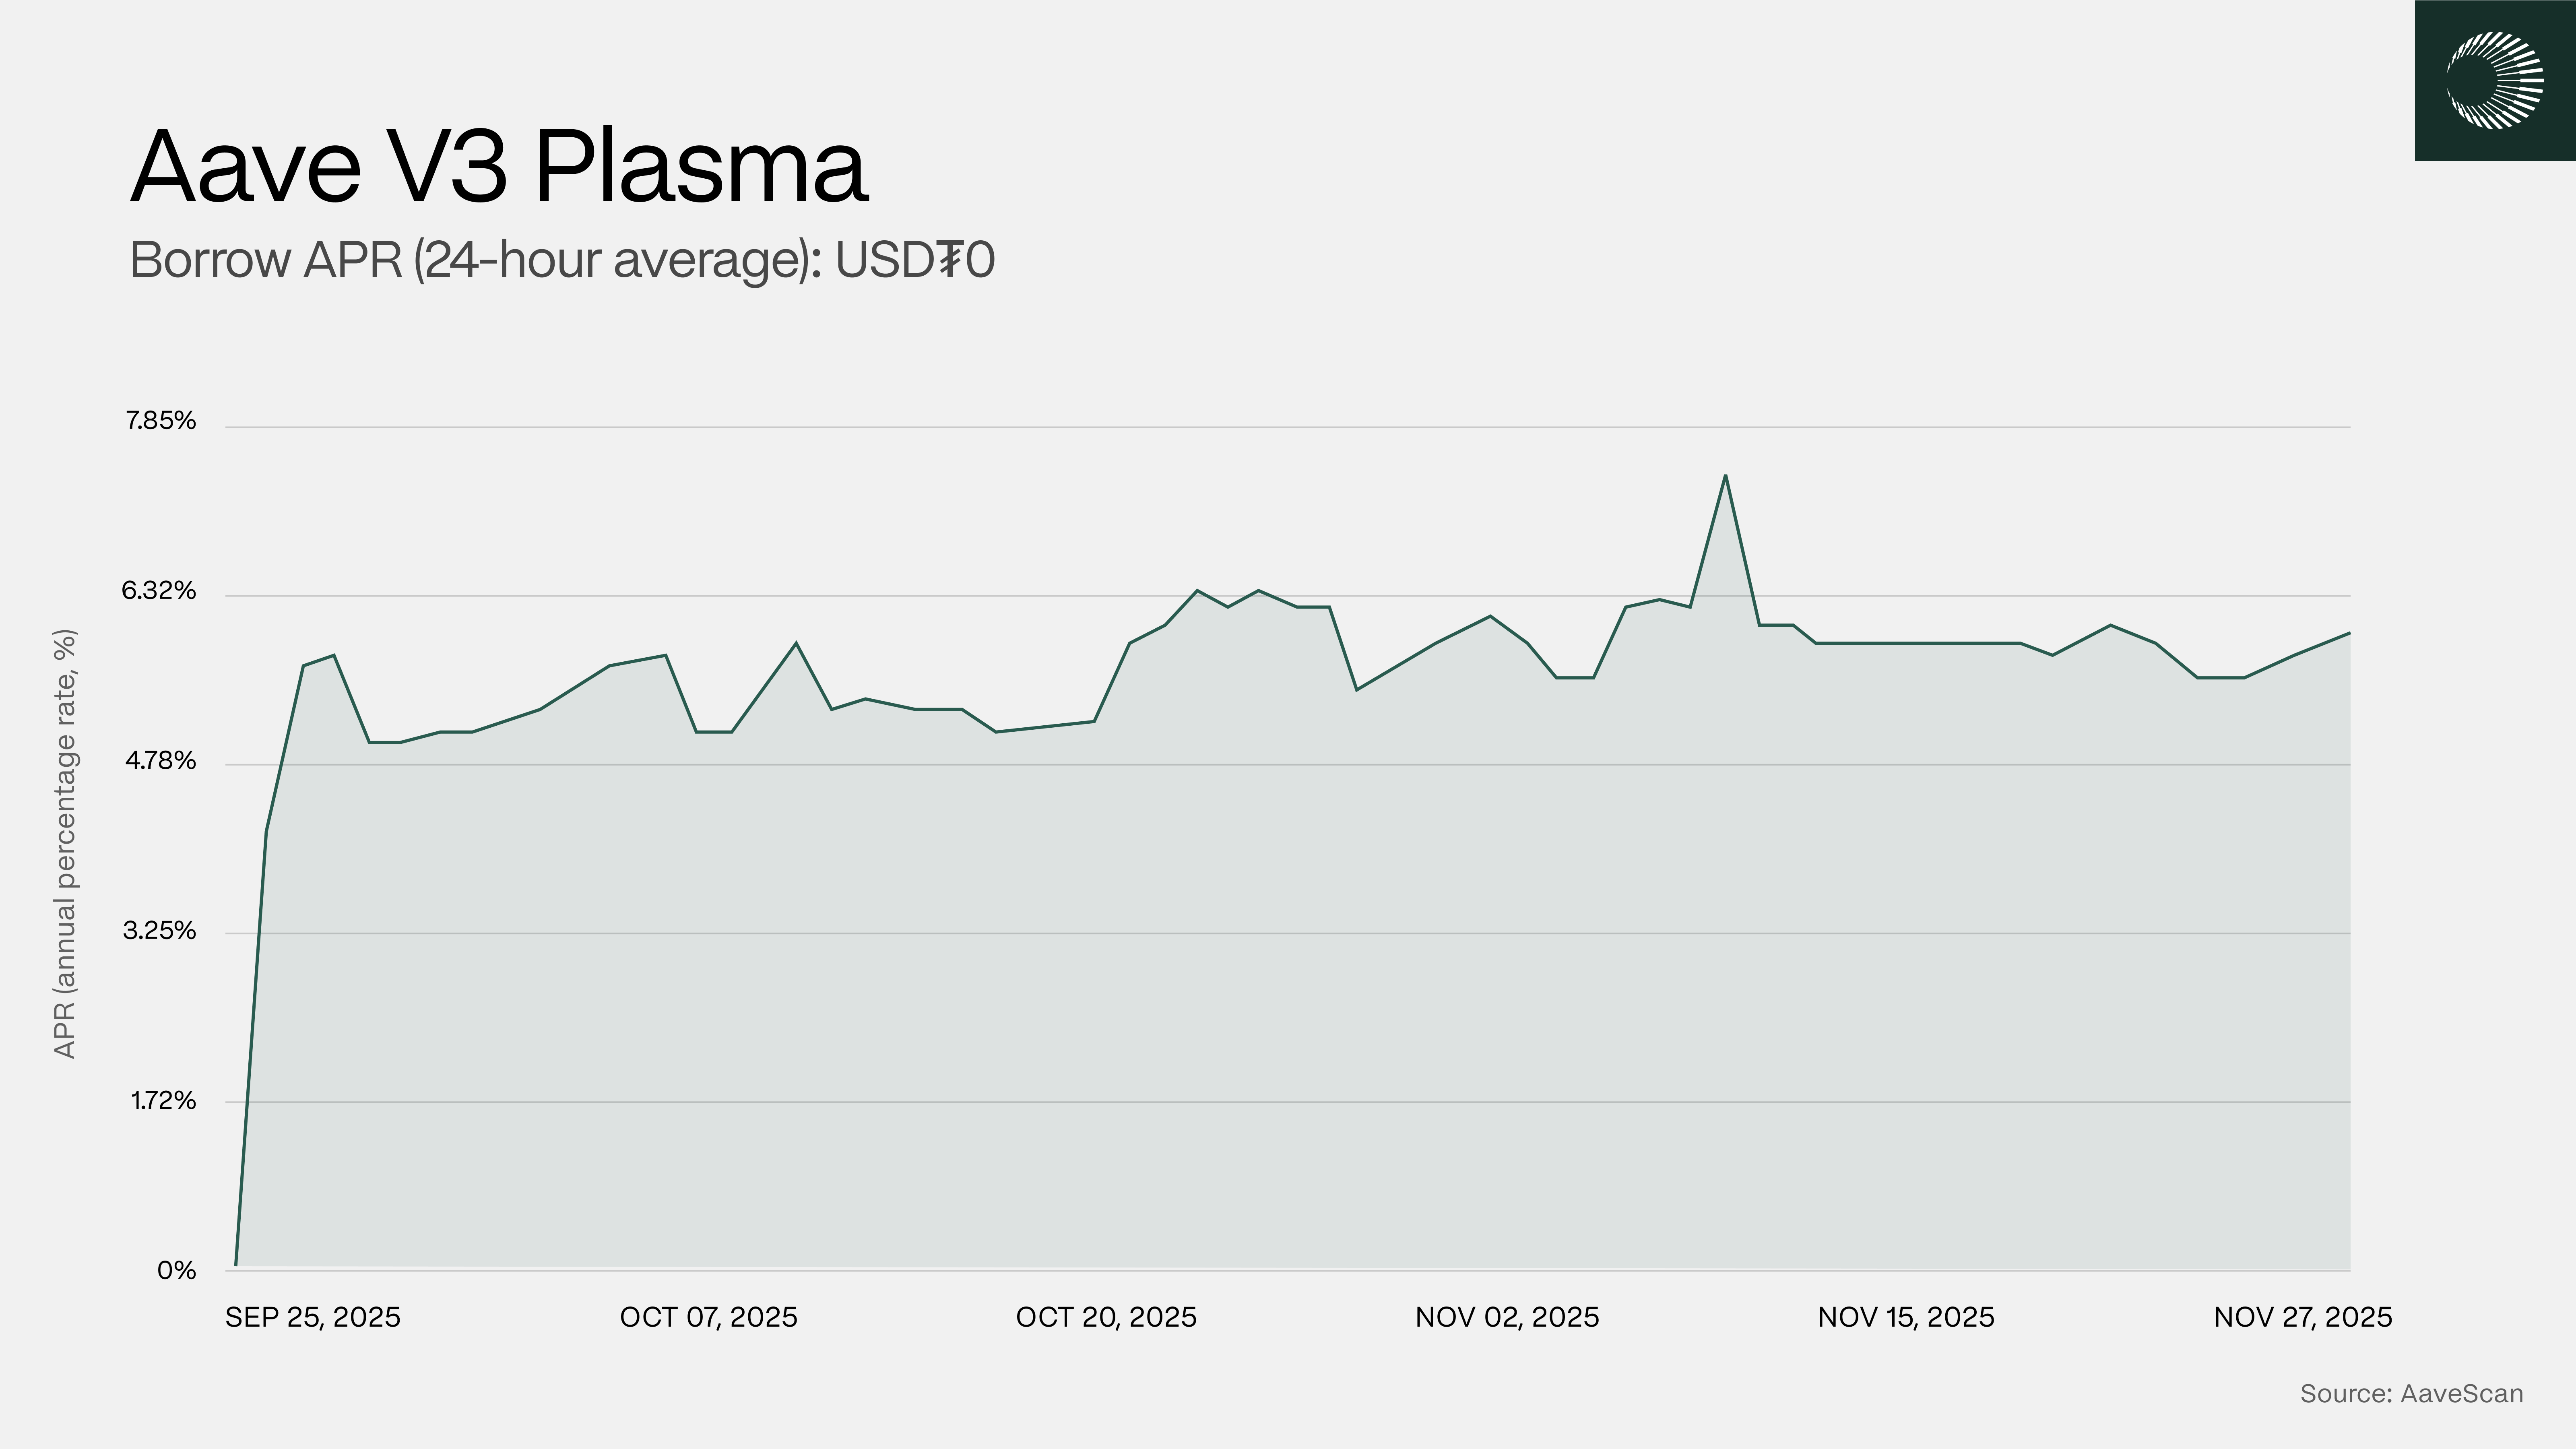Click the line's starting point at 0%
This screenshot has width=2576, height=1449.
[236, 1265]
